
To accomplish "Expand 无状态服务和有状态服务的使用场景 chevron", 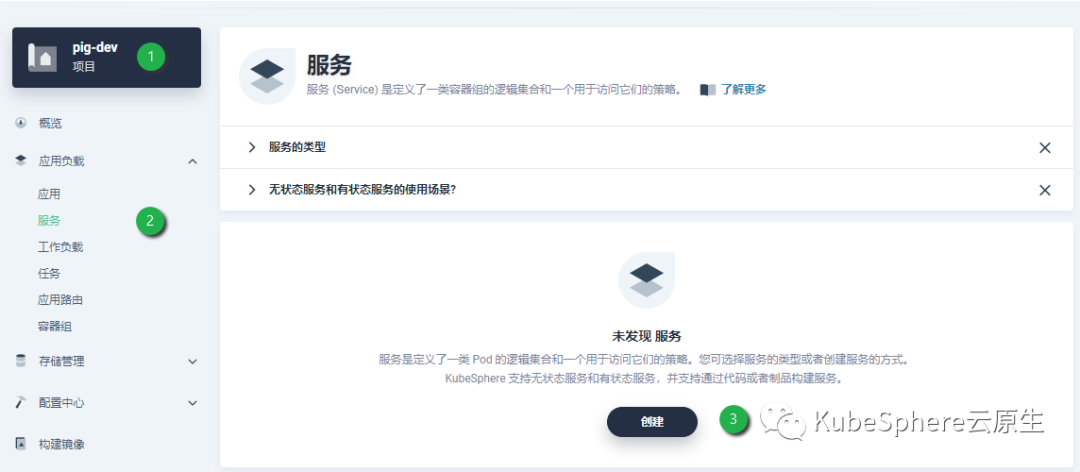I will point(251,189).
